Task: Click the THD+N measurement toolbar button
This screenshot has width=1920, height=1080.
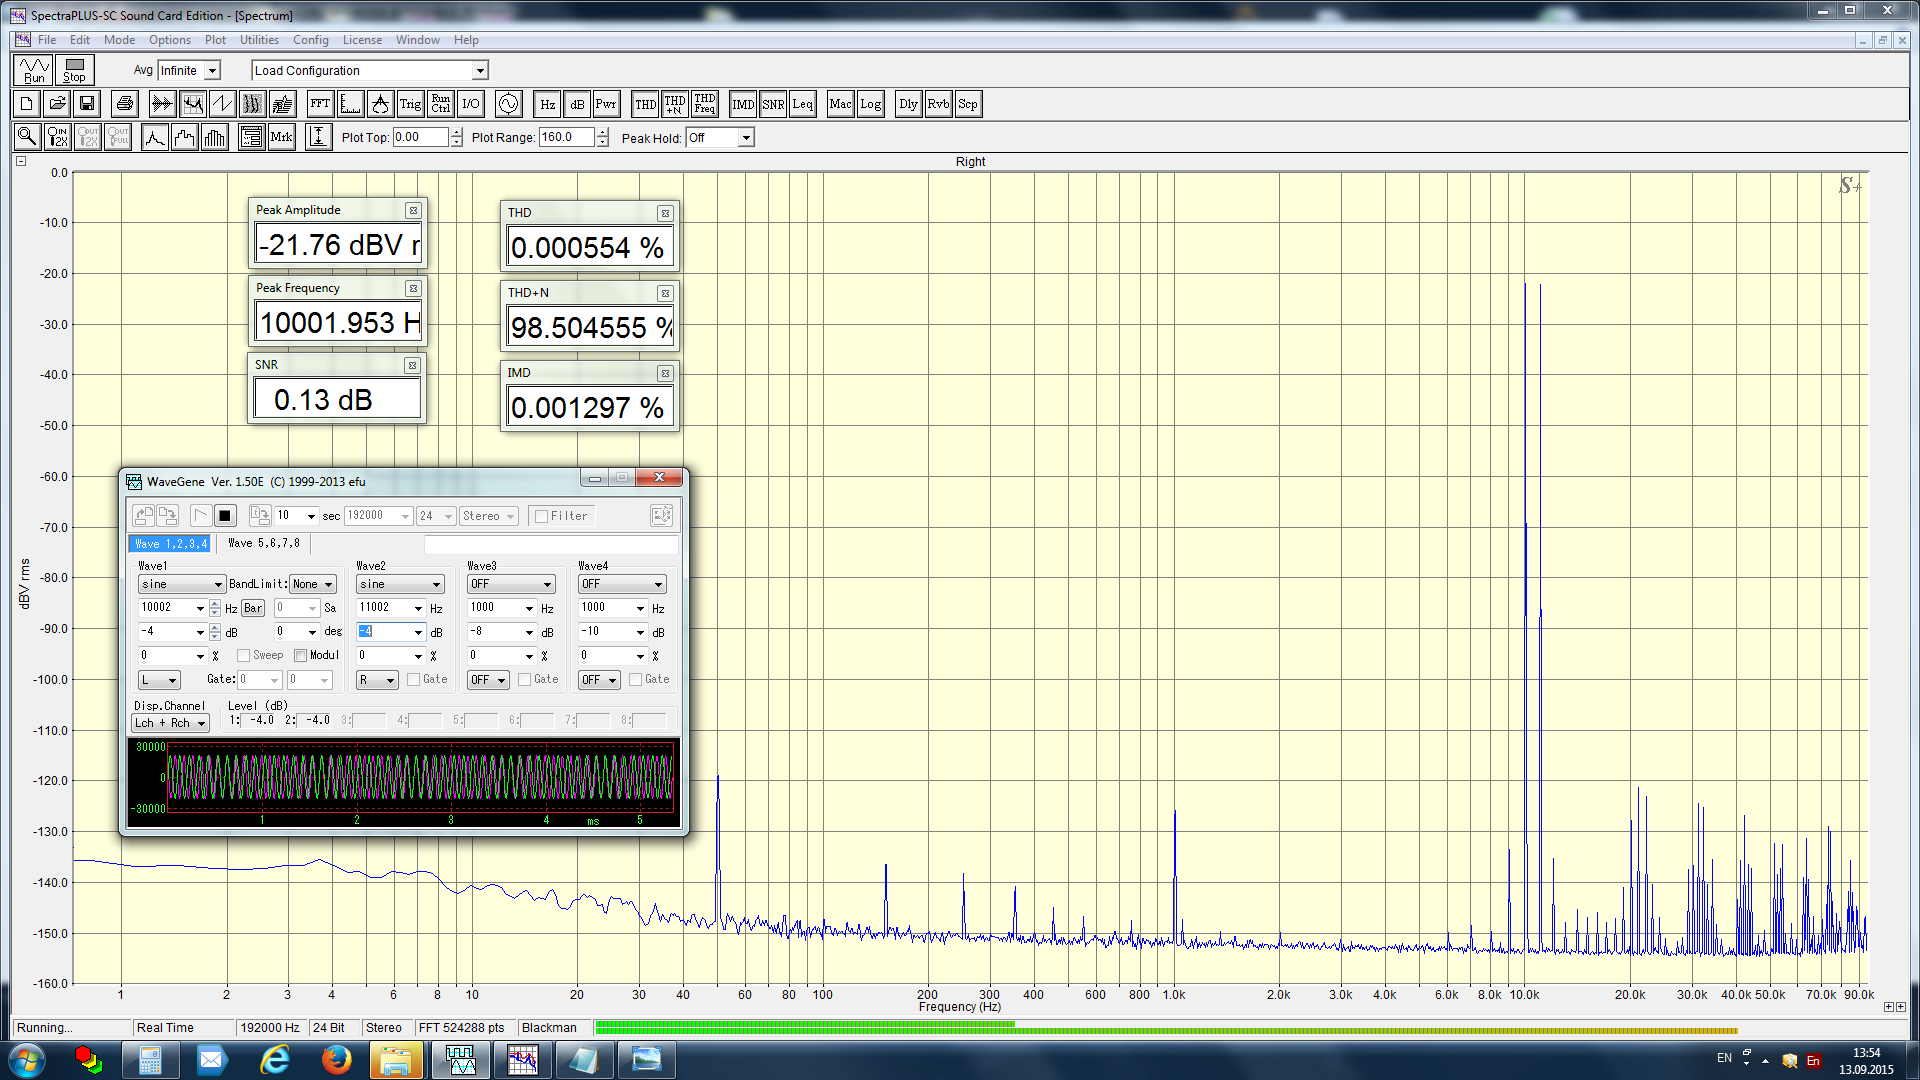Action: (675, 104)
